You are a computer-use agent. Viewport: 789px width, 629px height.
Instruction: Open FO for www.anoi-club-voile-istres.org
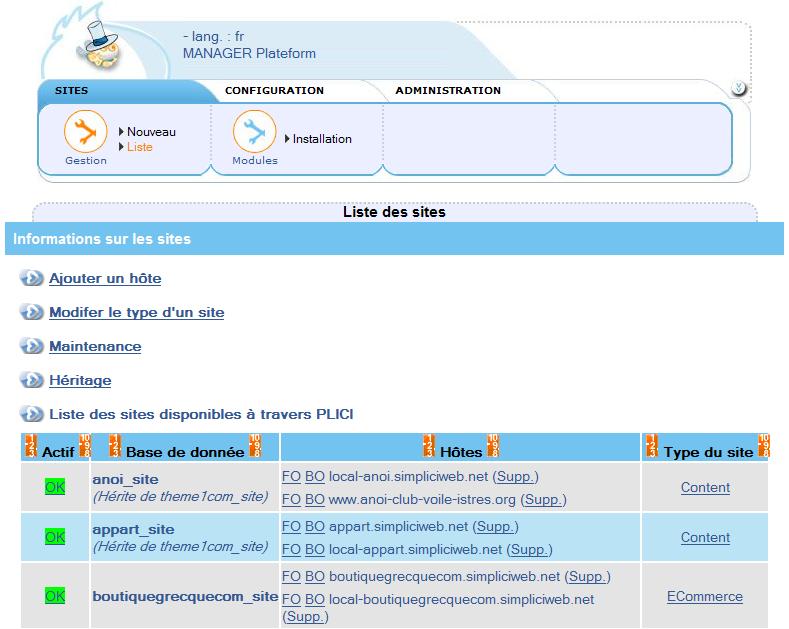pyautogui.click(x=291, y=500)
